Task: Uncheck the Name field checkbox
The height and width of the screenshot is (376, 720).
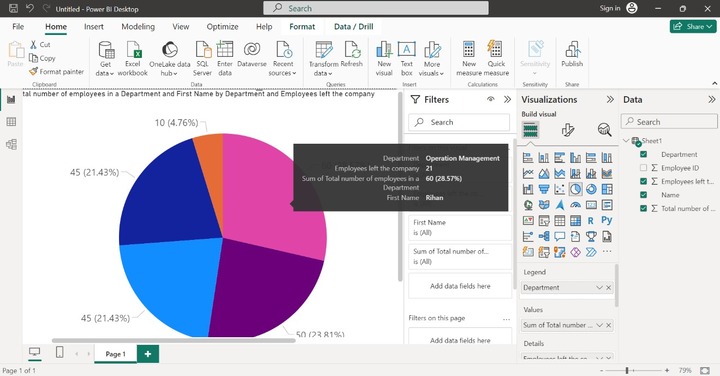Action: tap(643, 195)
